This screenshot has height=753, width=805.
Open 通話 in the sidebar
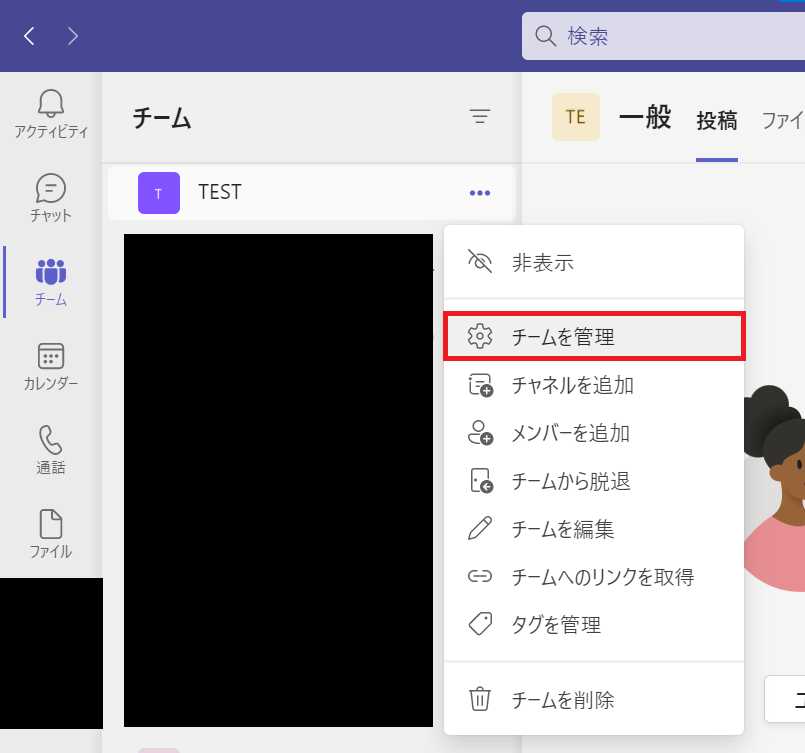[51, 450]
